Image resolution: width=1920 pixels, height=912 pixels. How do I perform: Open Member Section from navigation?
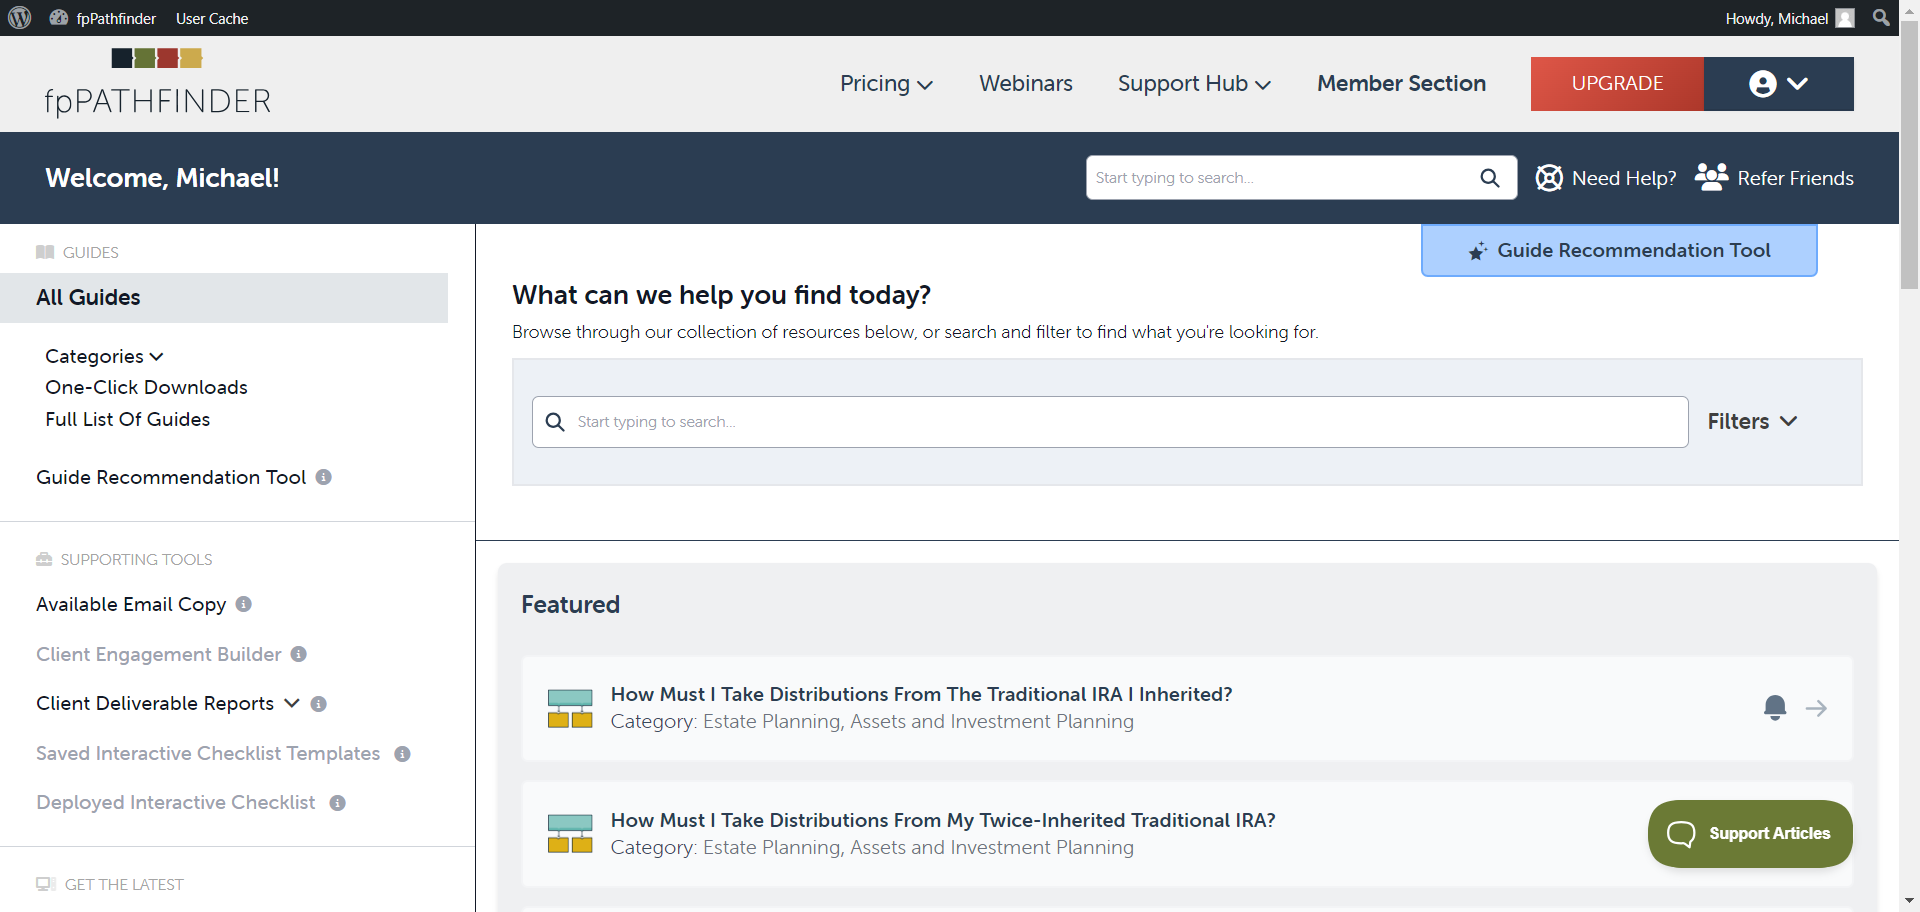pyautogui.click(x=1401, y=84)
